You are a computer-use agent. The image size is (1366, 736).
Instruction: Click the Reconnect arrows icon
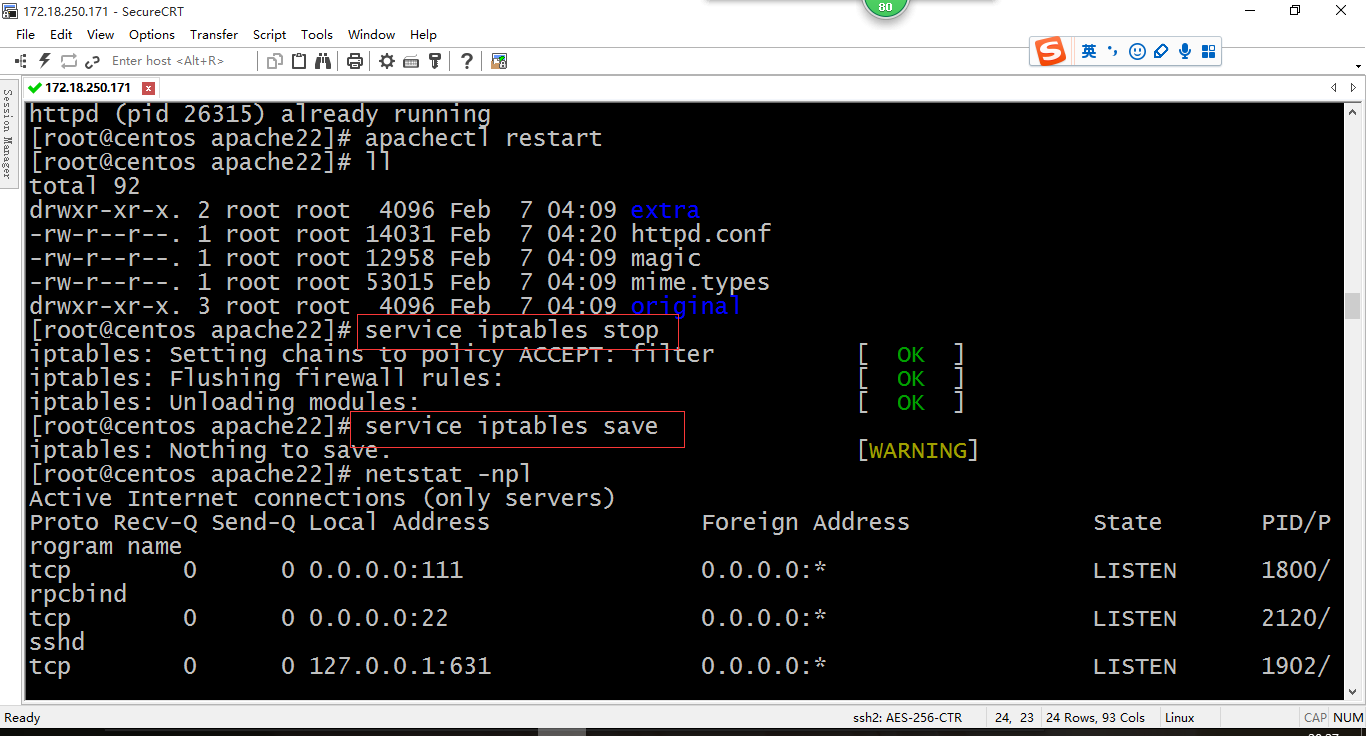pos(69,61)
